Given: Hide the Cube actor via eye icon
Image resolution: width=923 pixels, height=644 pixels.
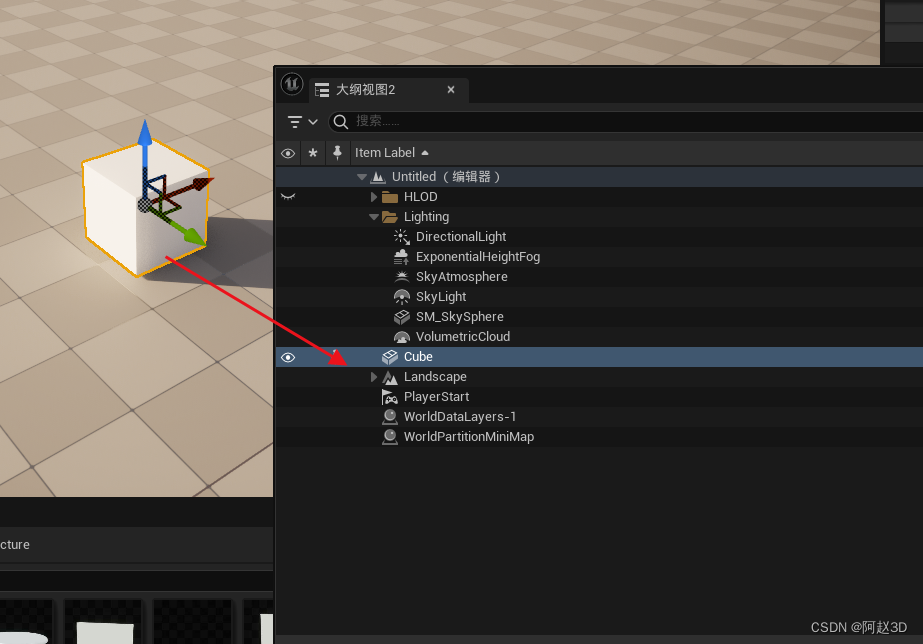Looking at the screenshot, I should tap(288, 357).
